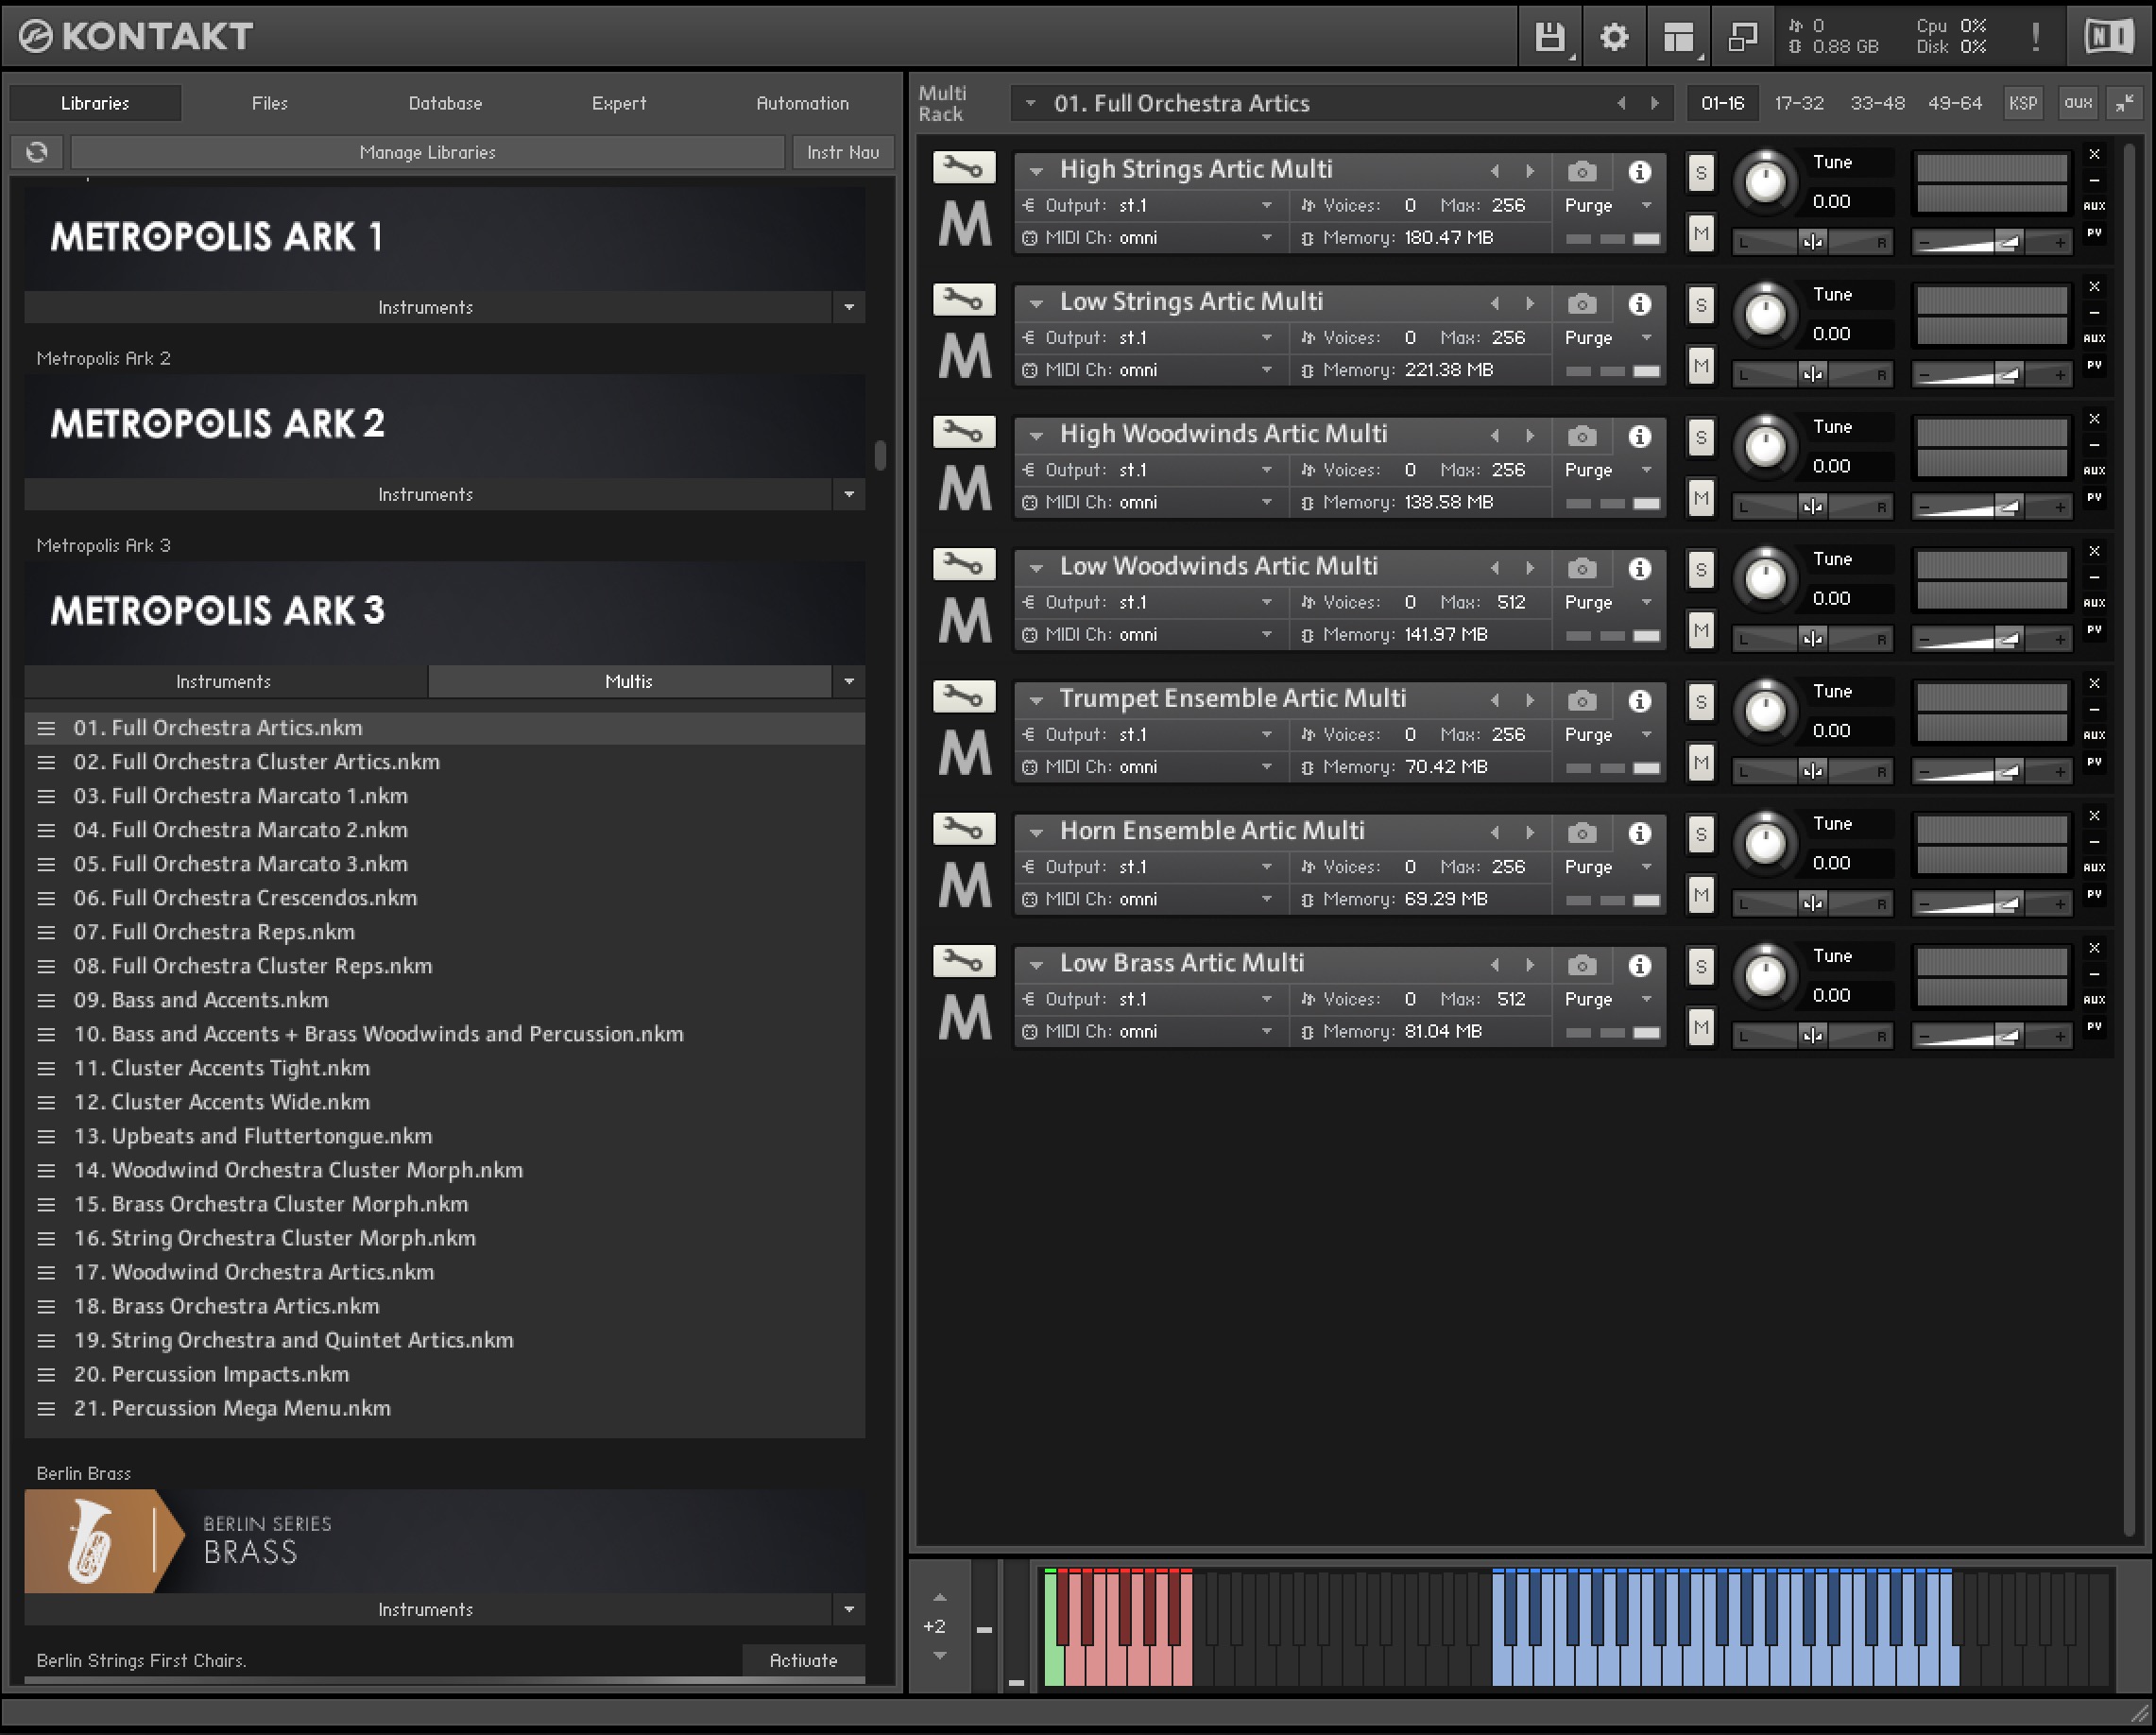The image size is (2156, 1735).
Task: Open the multi name dropdown arrow in Multi Rack header
Action: click(x=1030, y=103)
